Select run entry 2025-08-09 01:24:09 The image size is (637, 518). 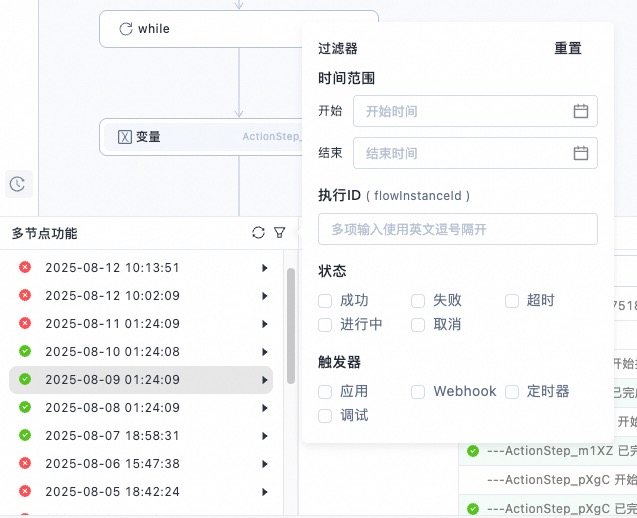141,380
